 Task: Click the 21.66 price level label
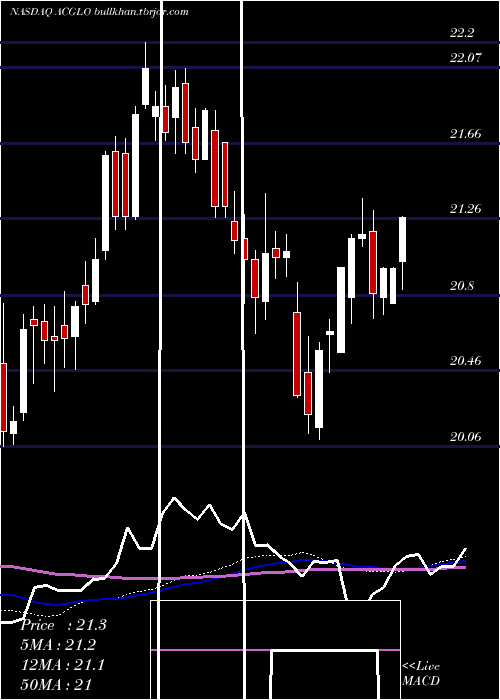(466, 133)
